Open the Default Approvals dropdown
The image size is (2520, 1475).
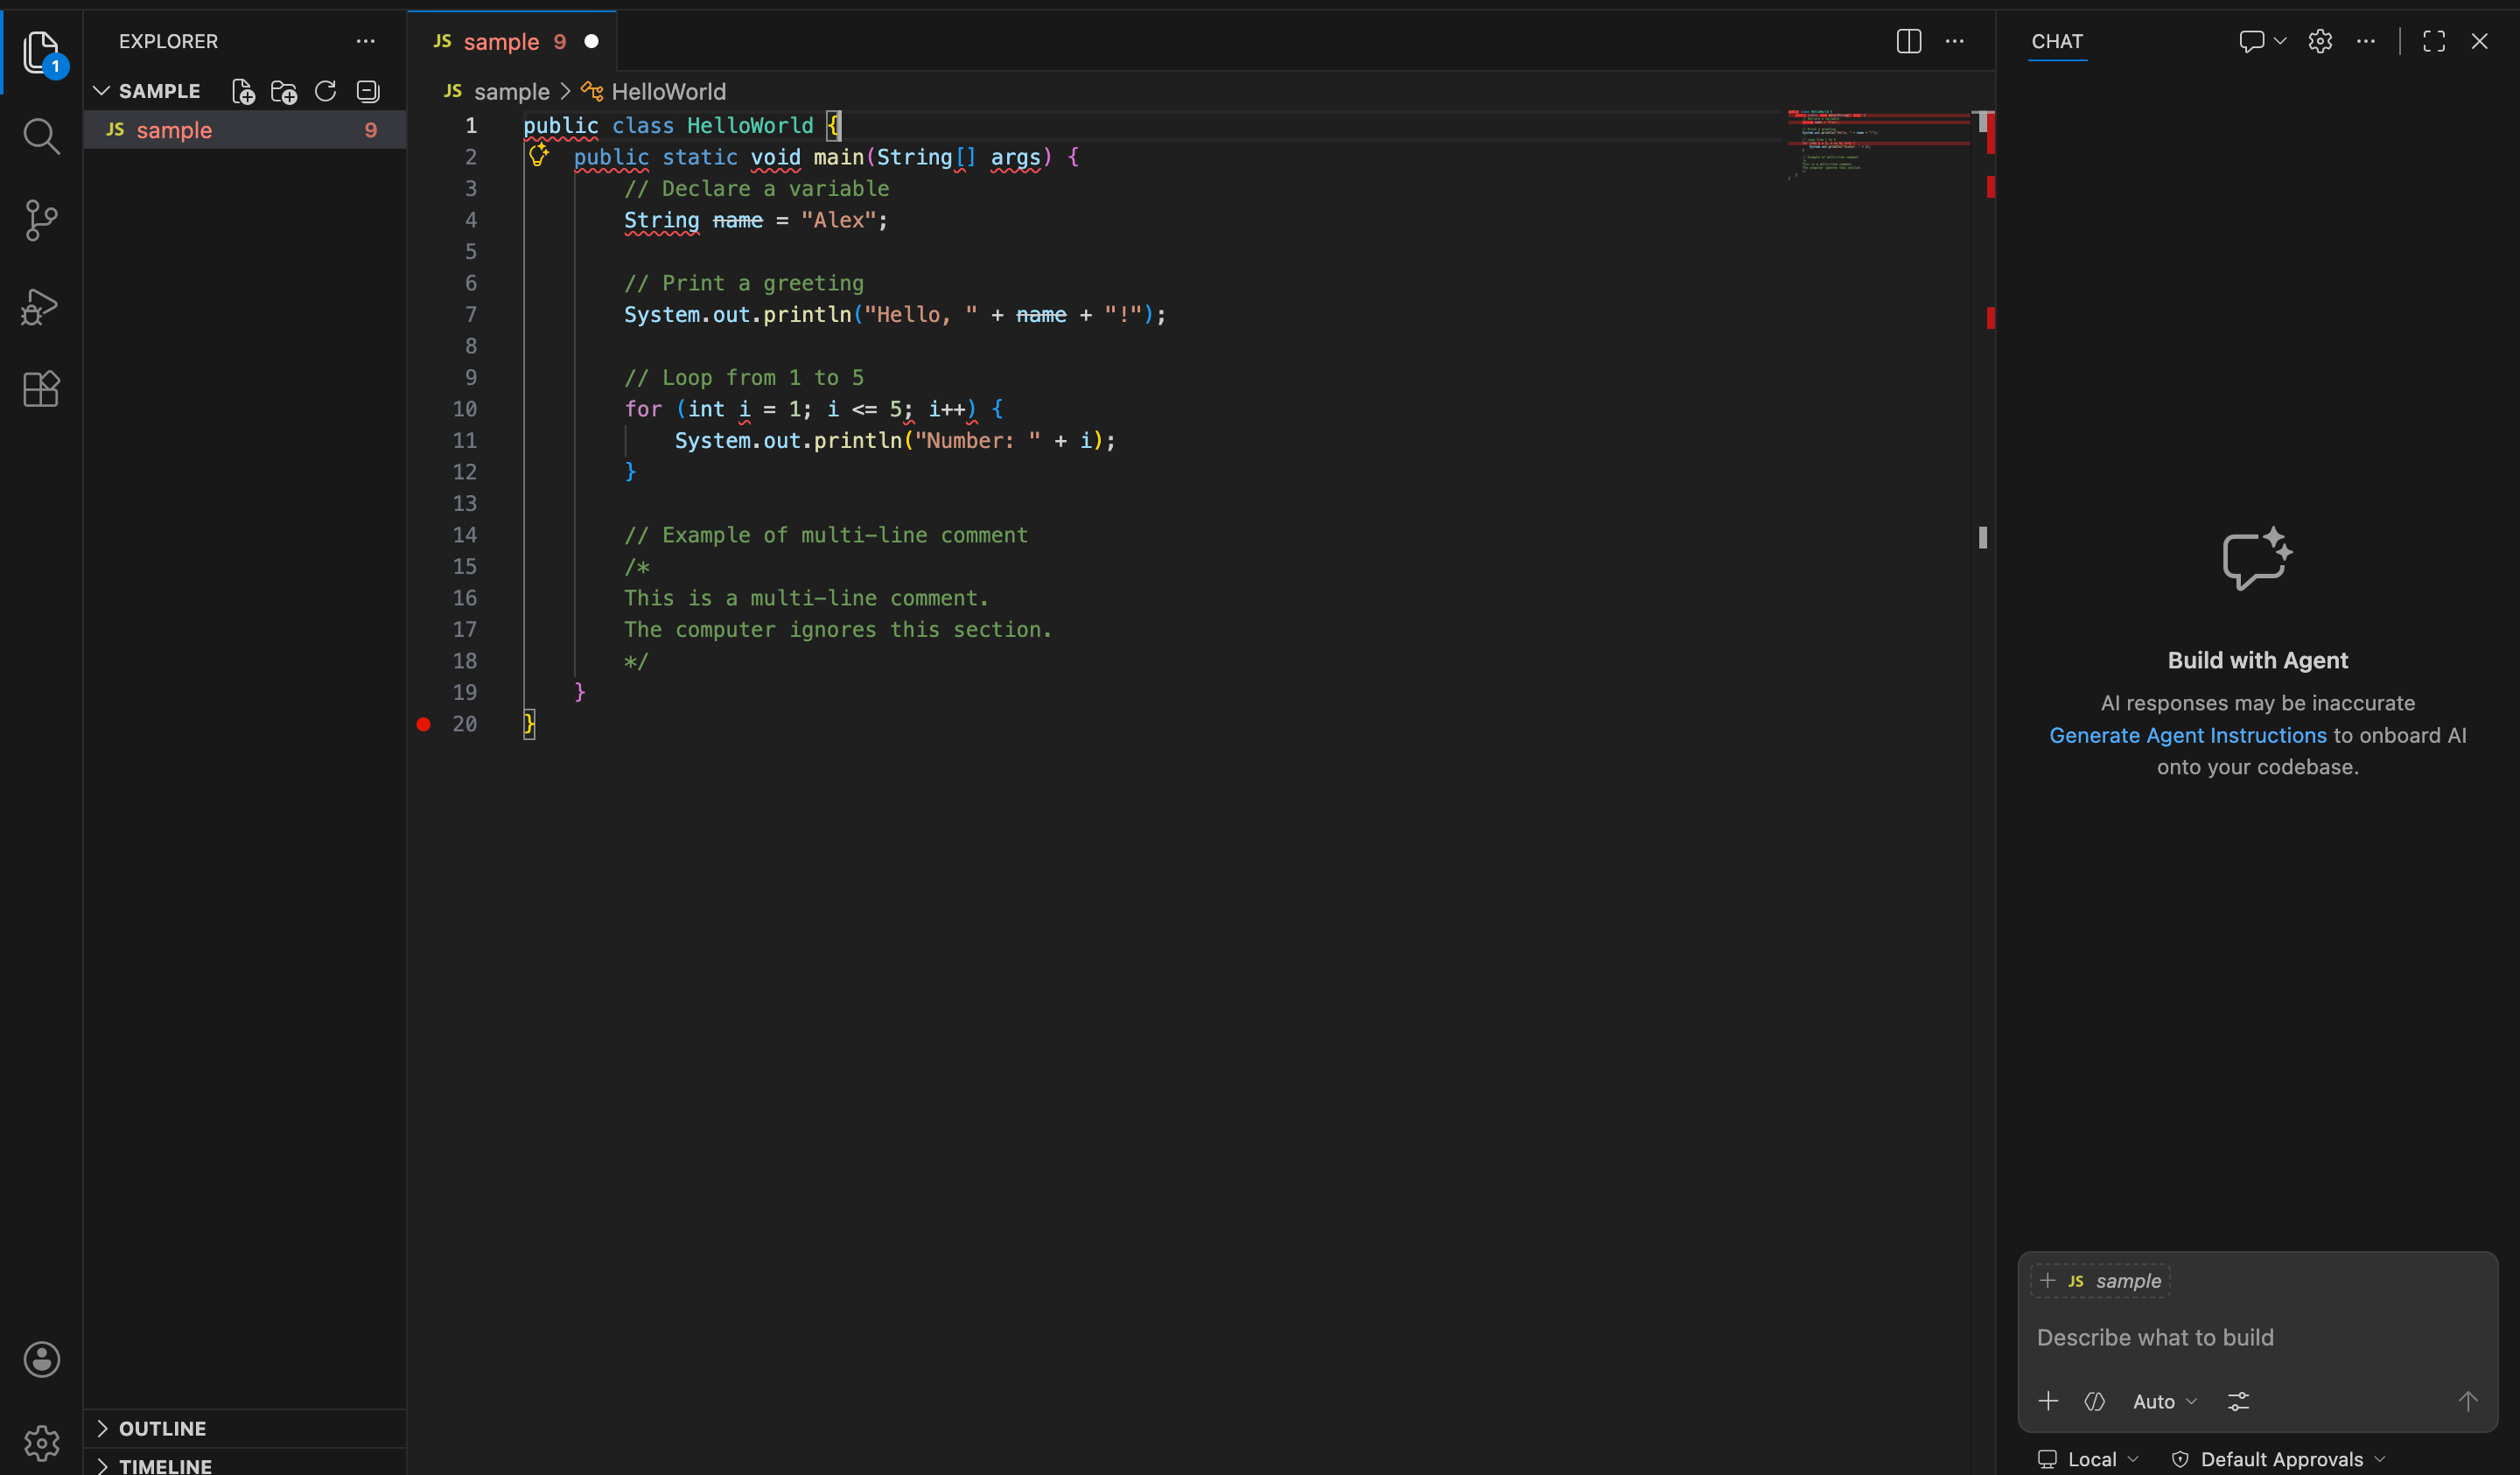tap(2281, 1459)
